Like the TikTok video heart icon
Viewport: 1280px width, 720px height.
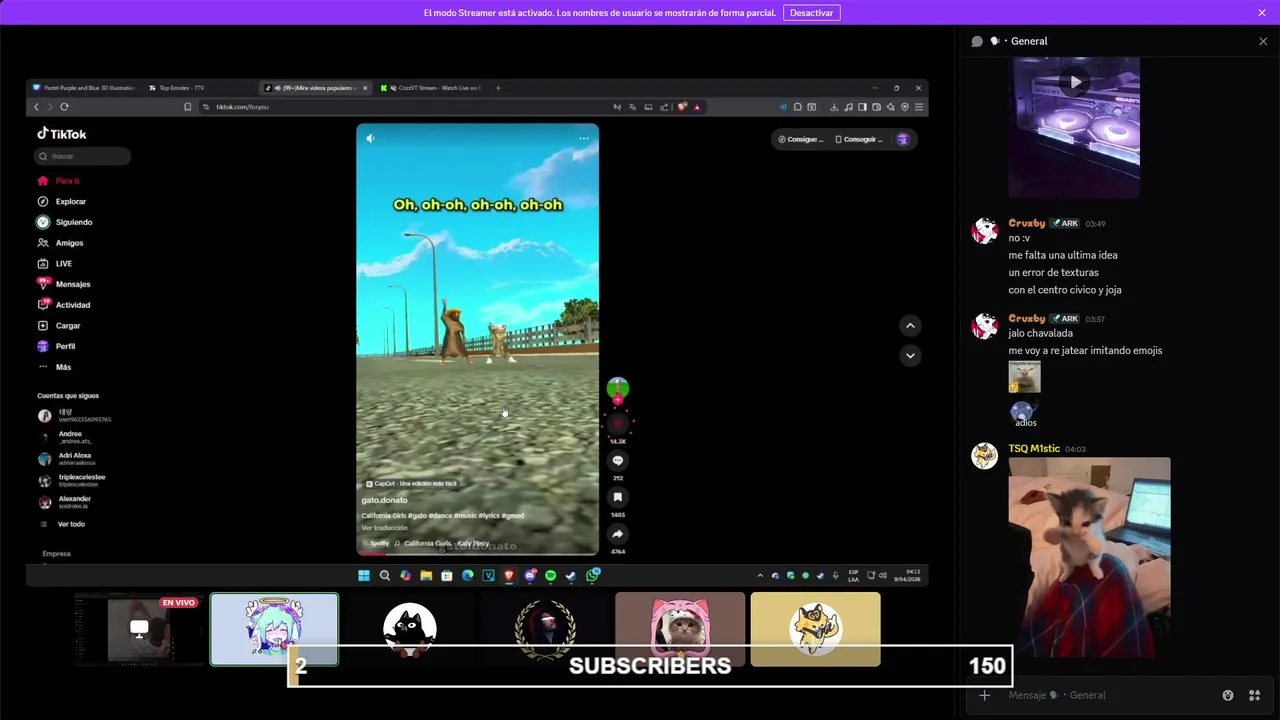[x=618, y=423]
